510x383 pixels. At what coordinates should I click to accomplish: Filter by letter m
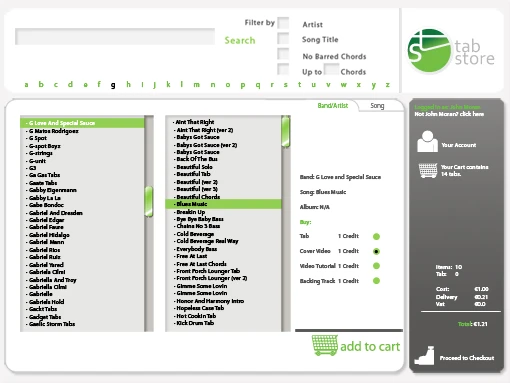(197, 85)
